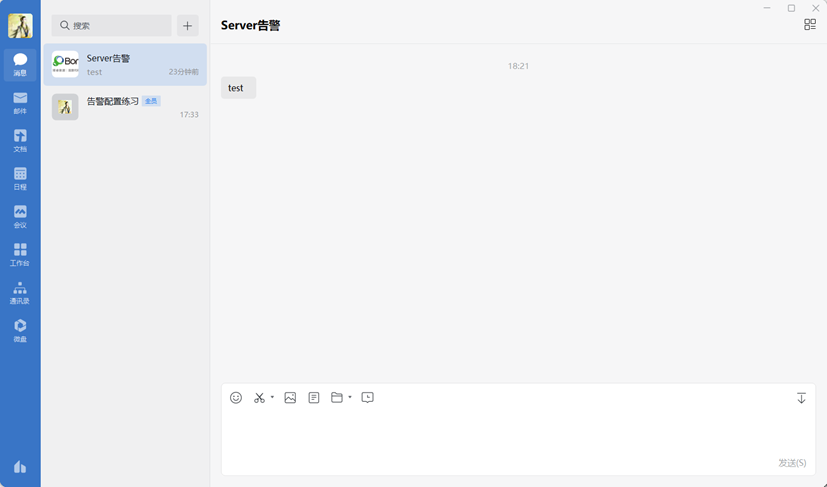Open the 微盘 drive section
Viewport: 827px width, 487px height.
[20, 331]
